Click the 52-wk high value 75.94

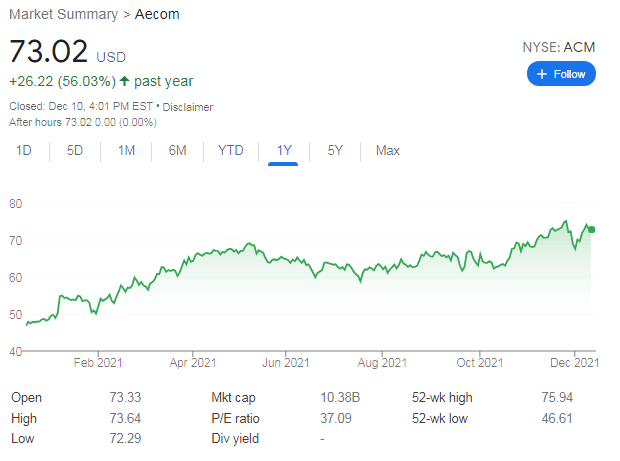557,397
